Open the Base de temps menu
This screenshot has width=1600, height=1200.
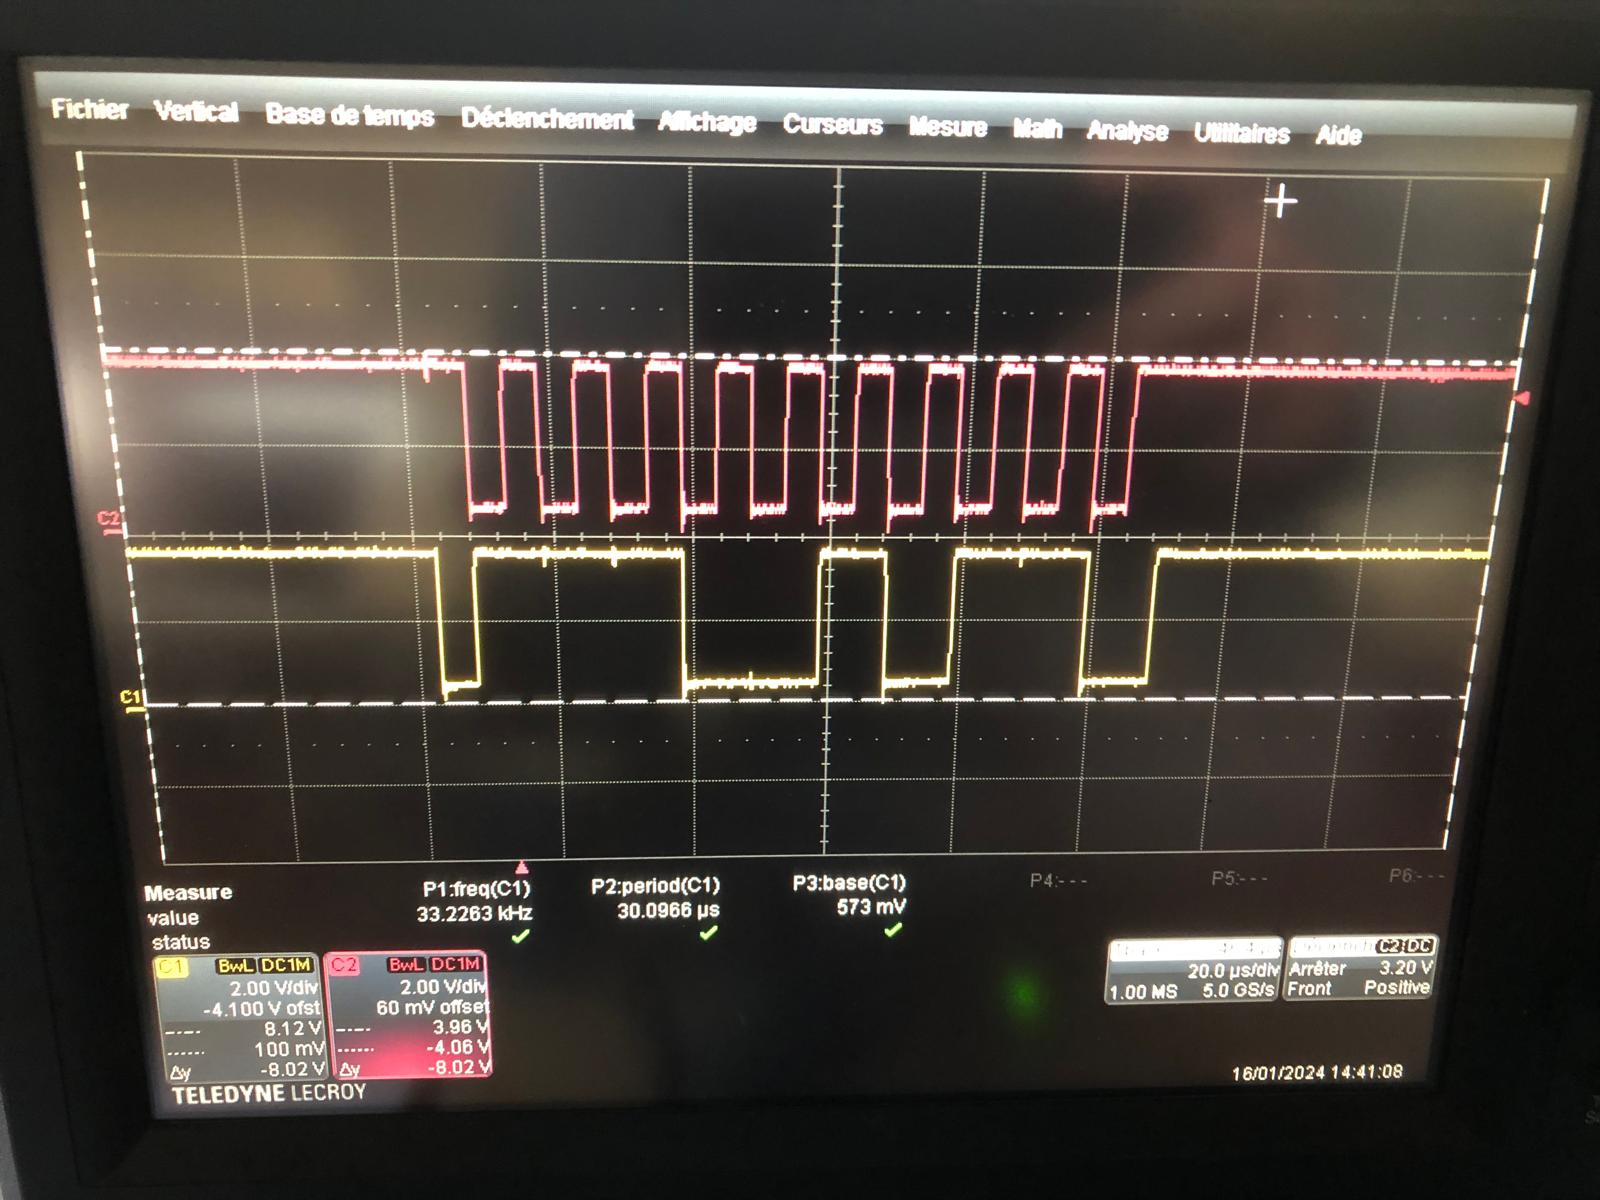pyautogui.click(x=349, y=116)
